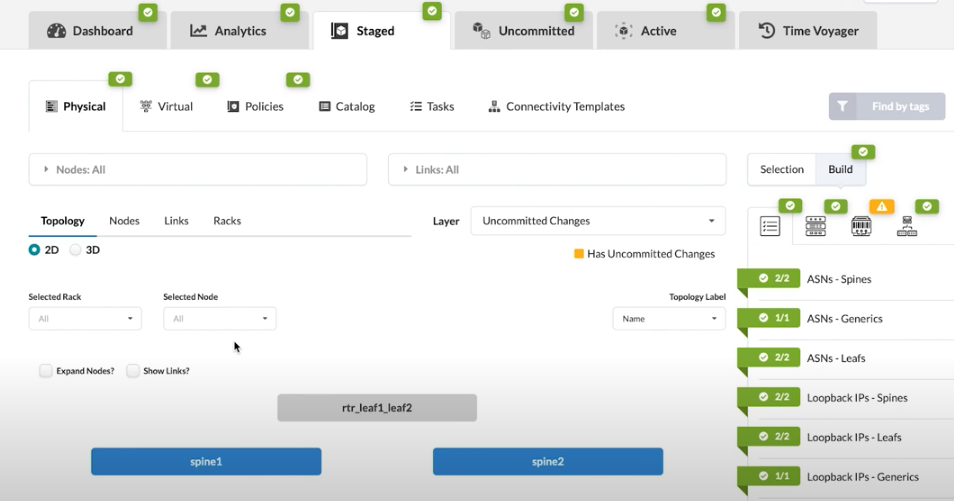Viewport: 954px width, 501px height.
Task: Click the Devices icon with warning badge
Action: point(862,226)
